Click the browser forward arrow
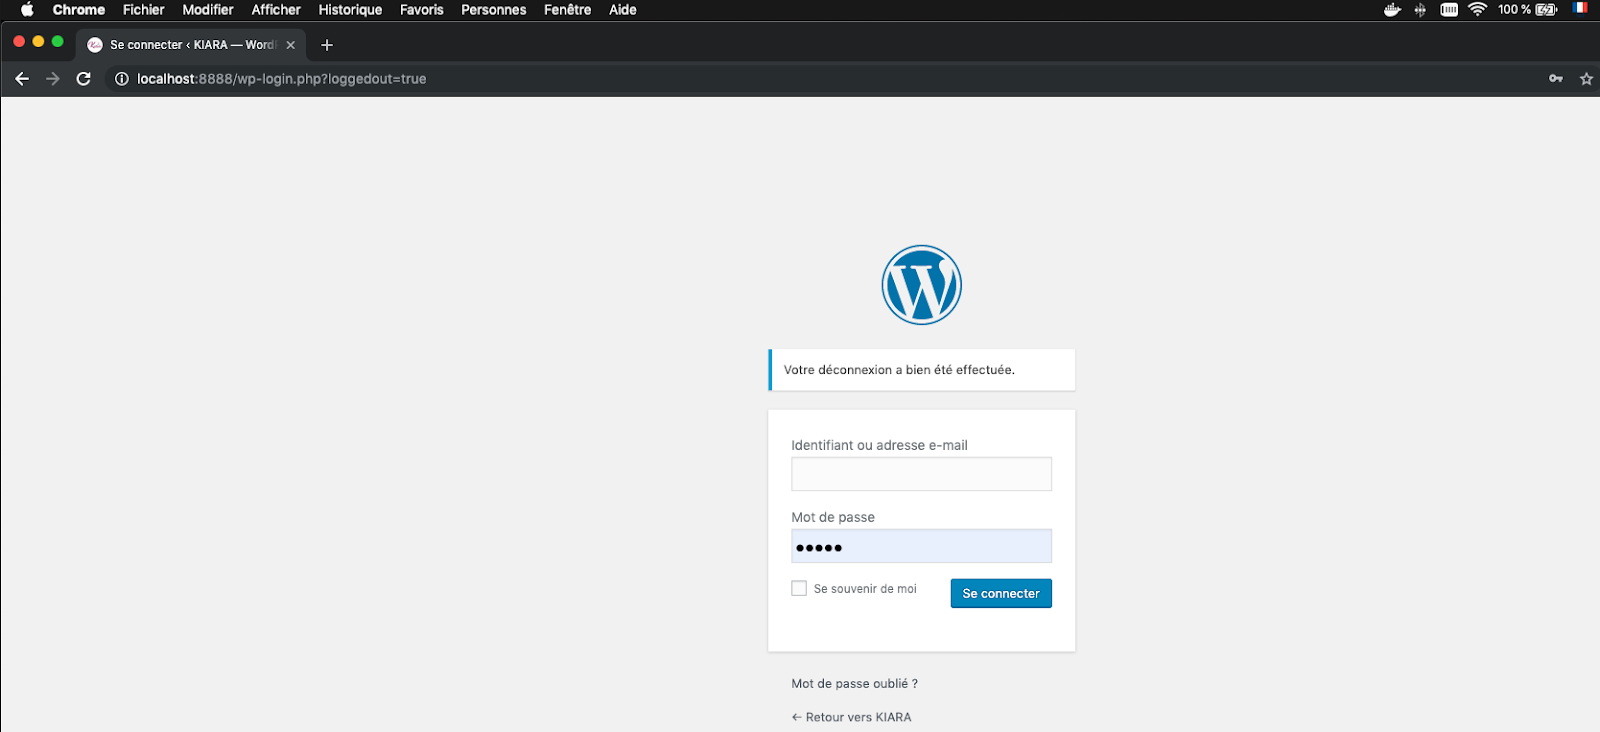 (53, 79)
